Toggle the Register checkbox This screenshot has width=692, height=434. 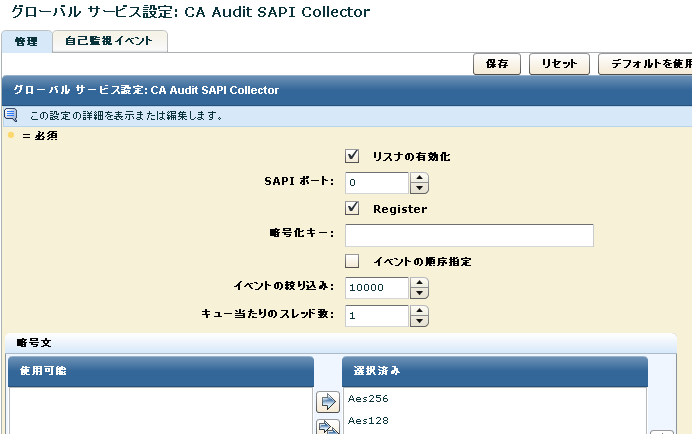pos(352,209)
